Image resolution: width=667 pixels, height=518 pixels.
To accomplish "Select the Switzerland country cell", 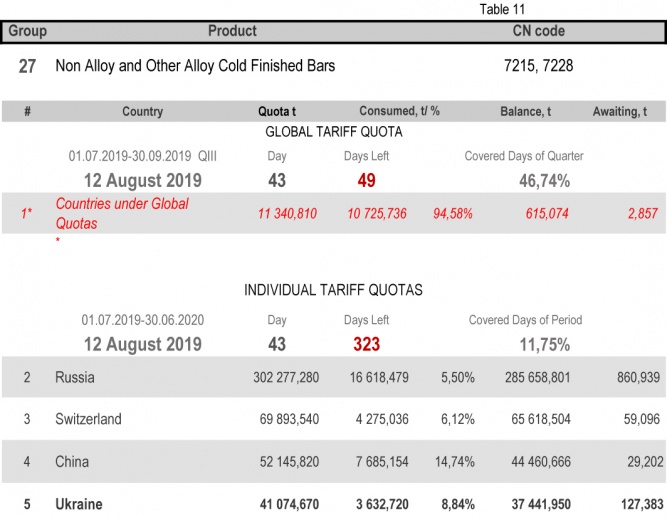I will click(88, 420).
